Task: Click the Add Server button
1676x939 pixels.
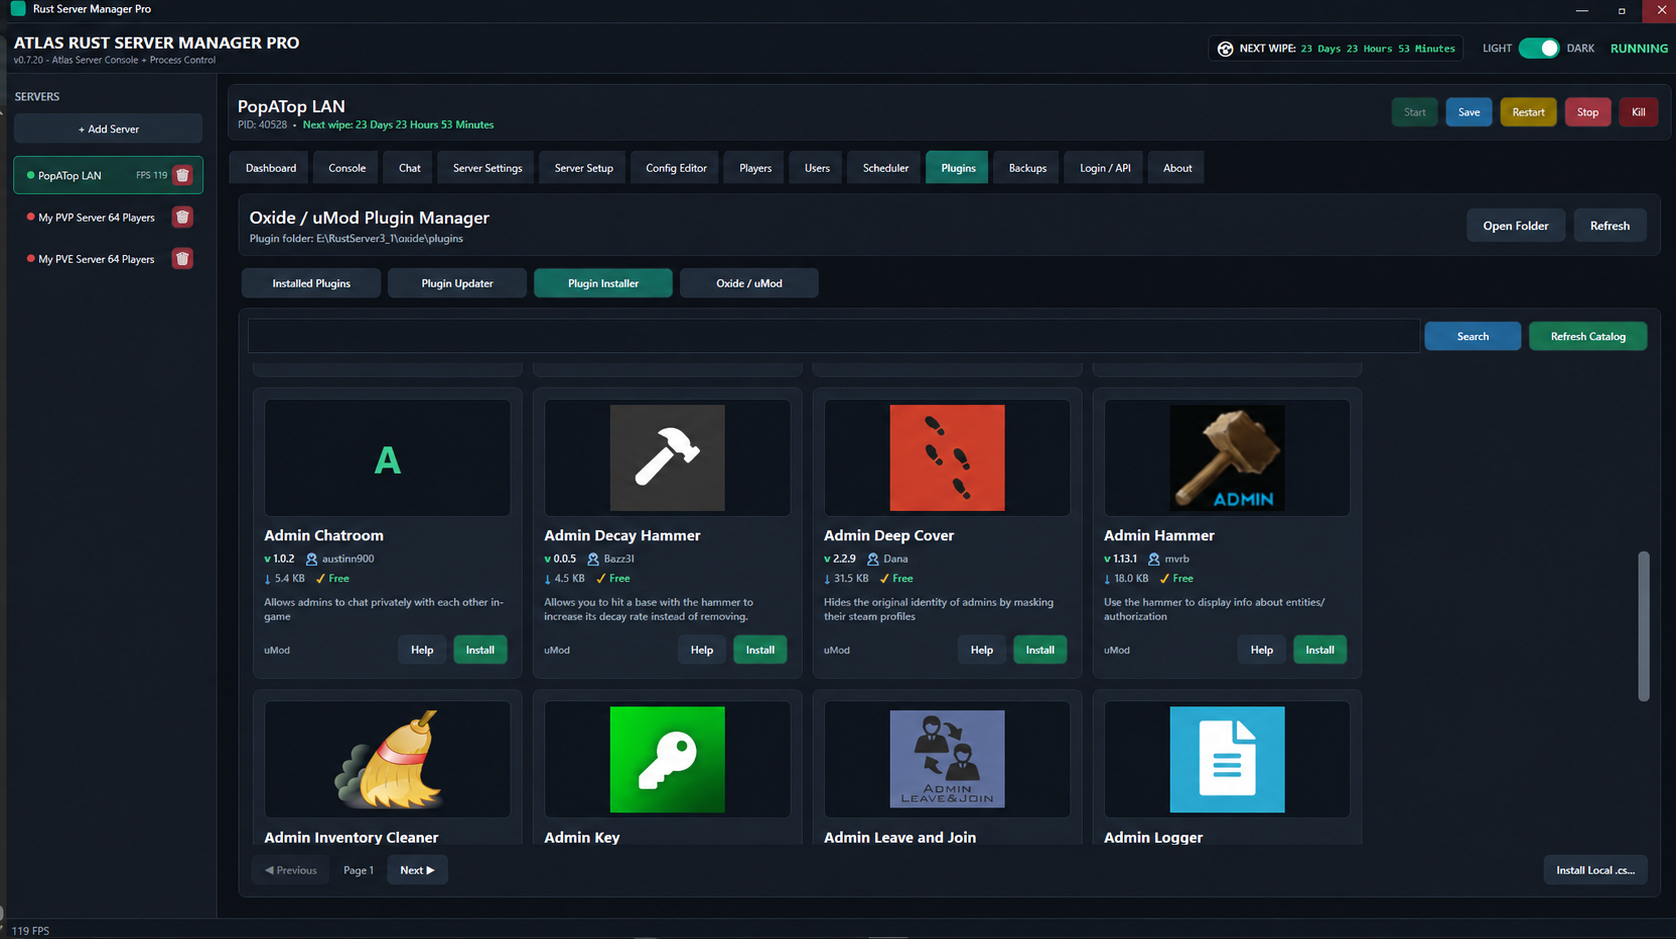Action: tap(108, 129)
